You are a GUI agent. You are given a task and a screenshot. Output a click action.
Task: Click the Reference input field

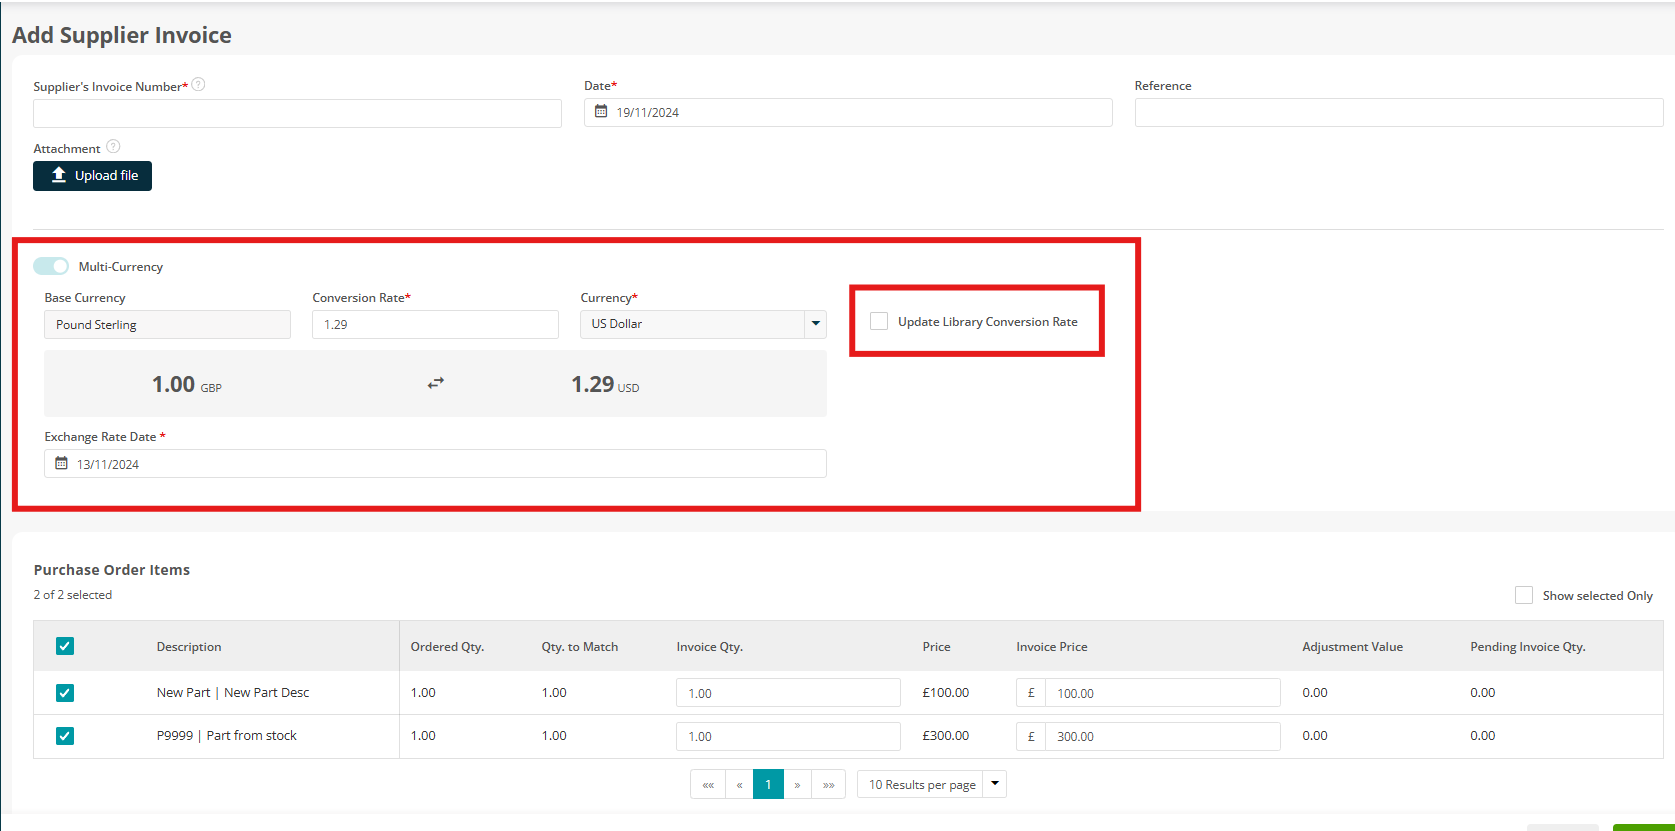pyautogui.click(x=1399, y=112)
